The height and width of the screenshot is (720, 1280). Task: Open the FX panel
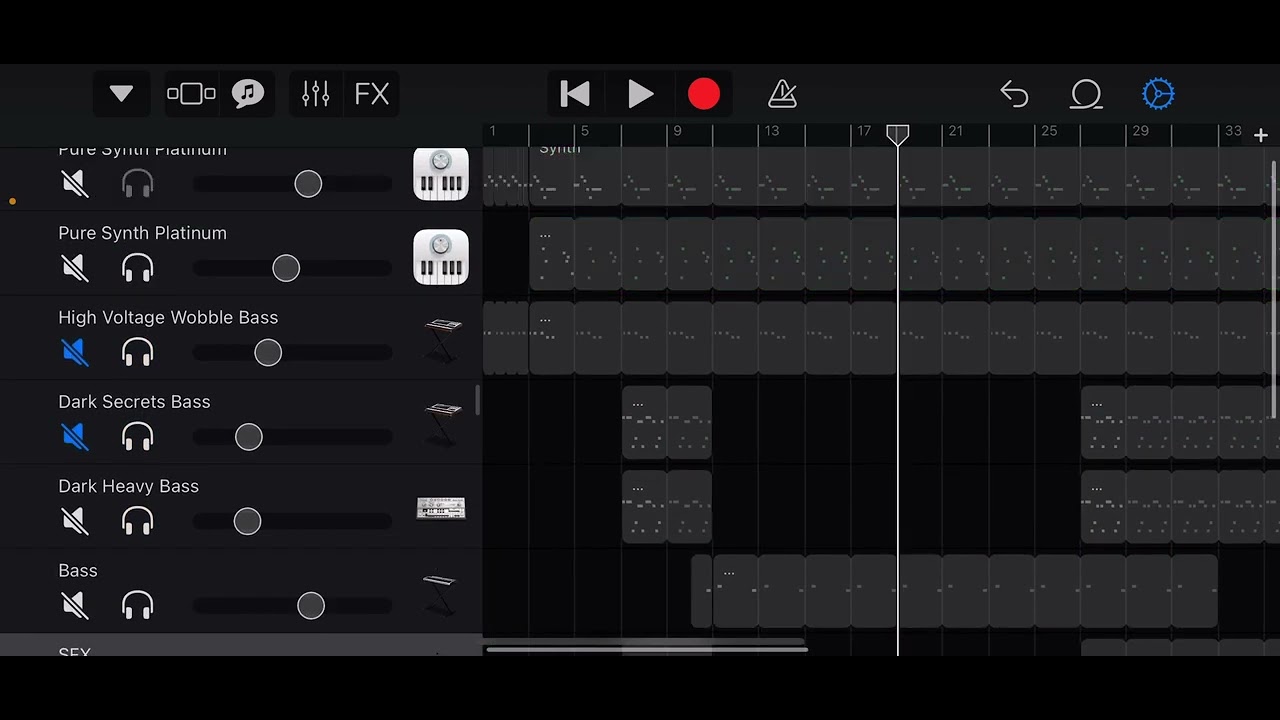tap(372, 94)
